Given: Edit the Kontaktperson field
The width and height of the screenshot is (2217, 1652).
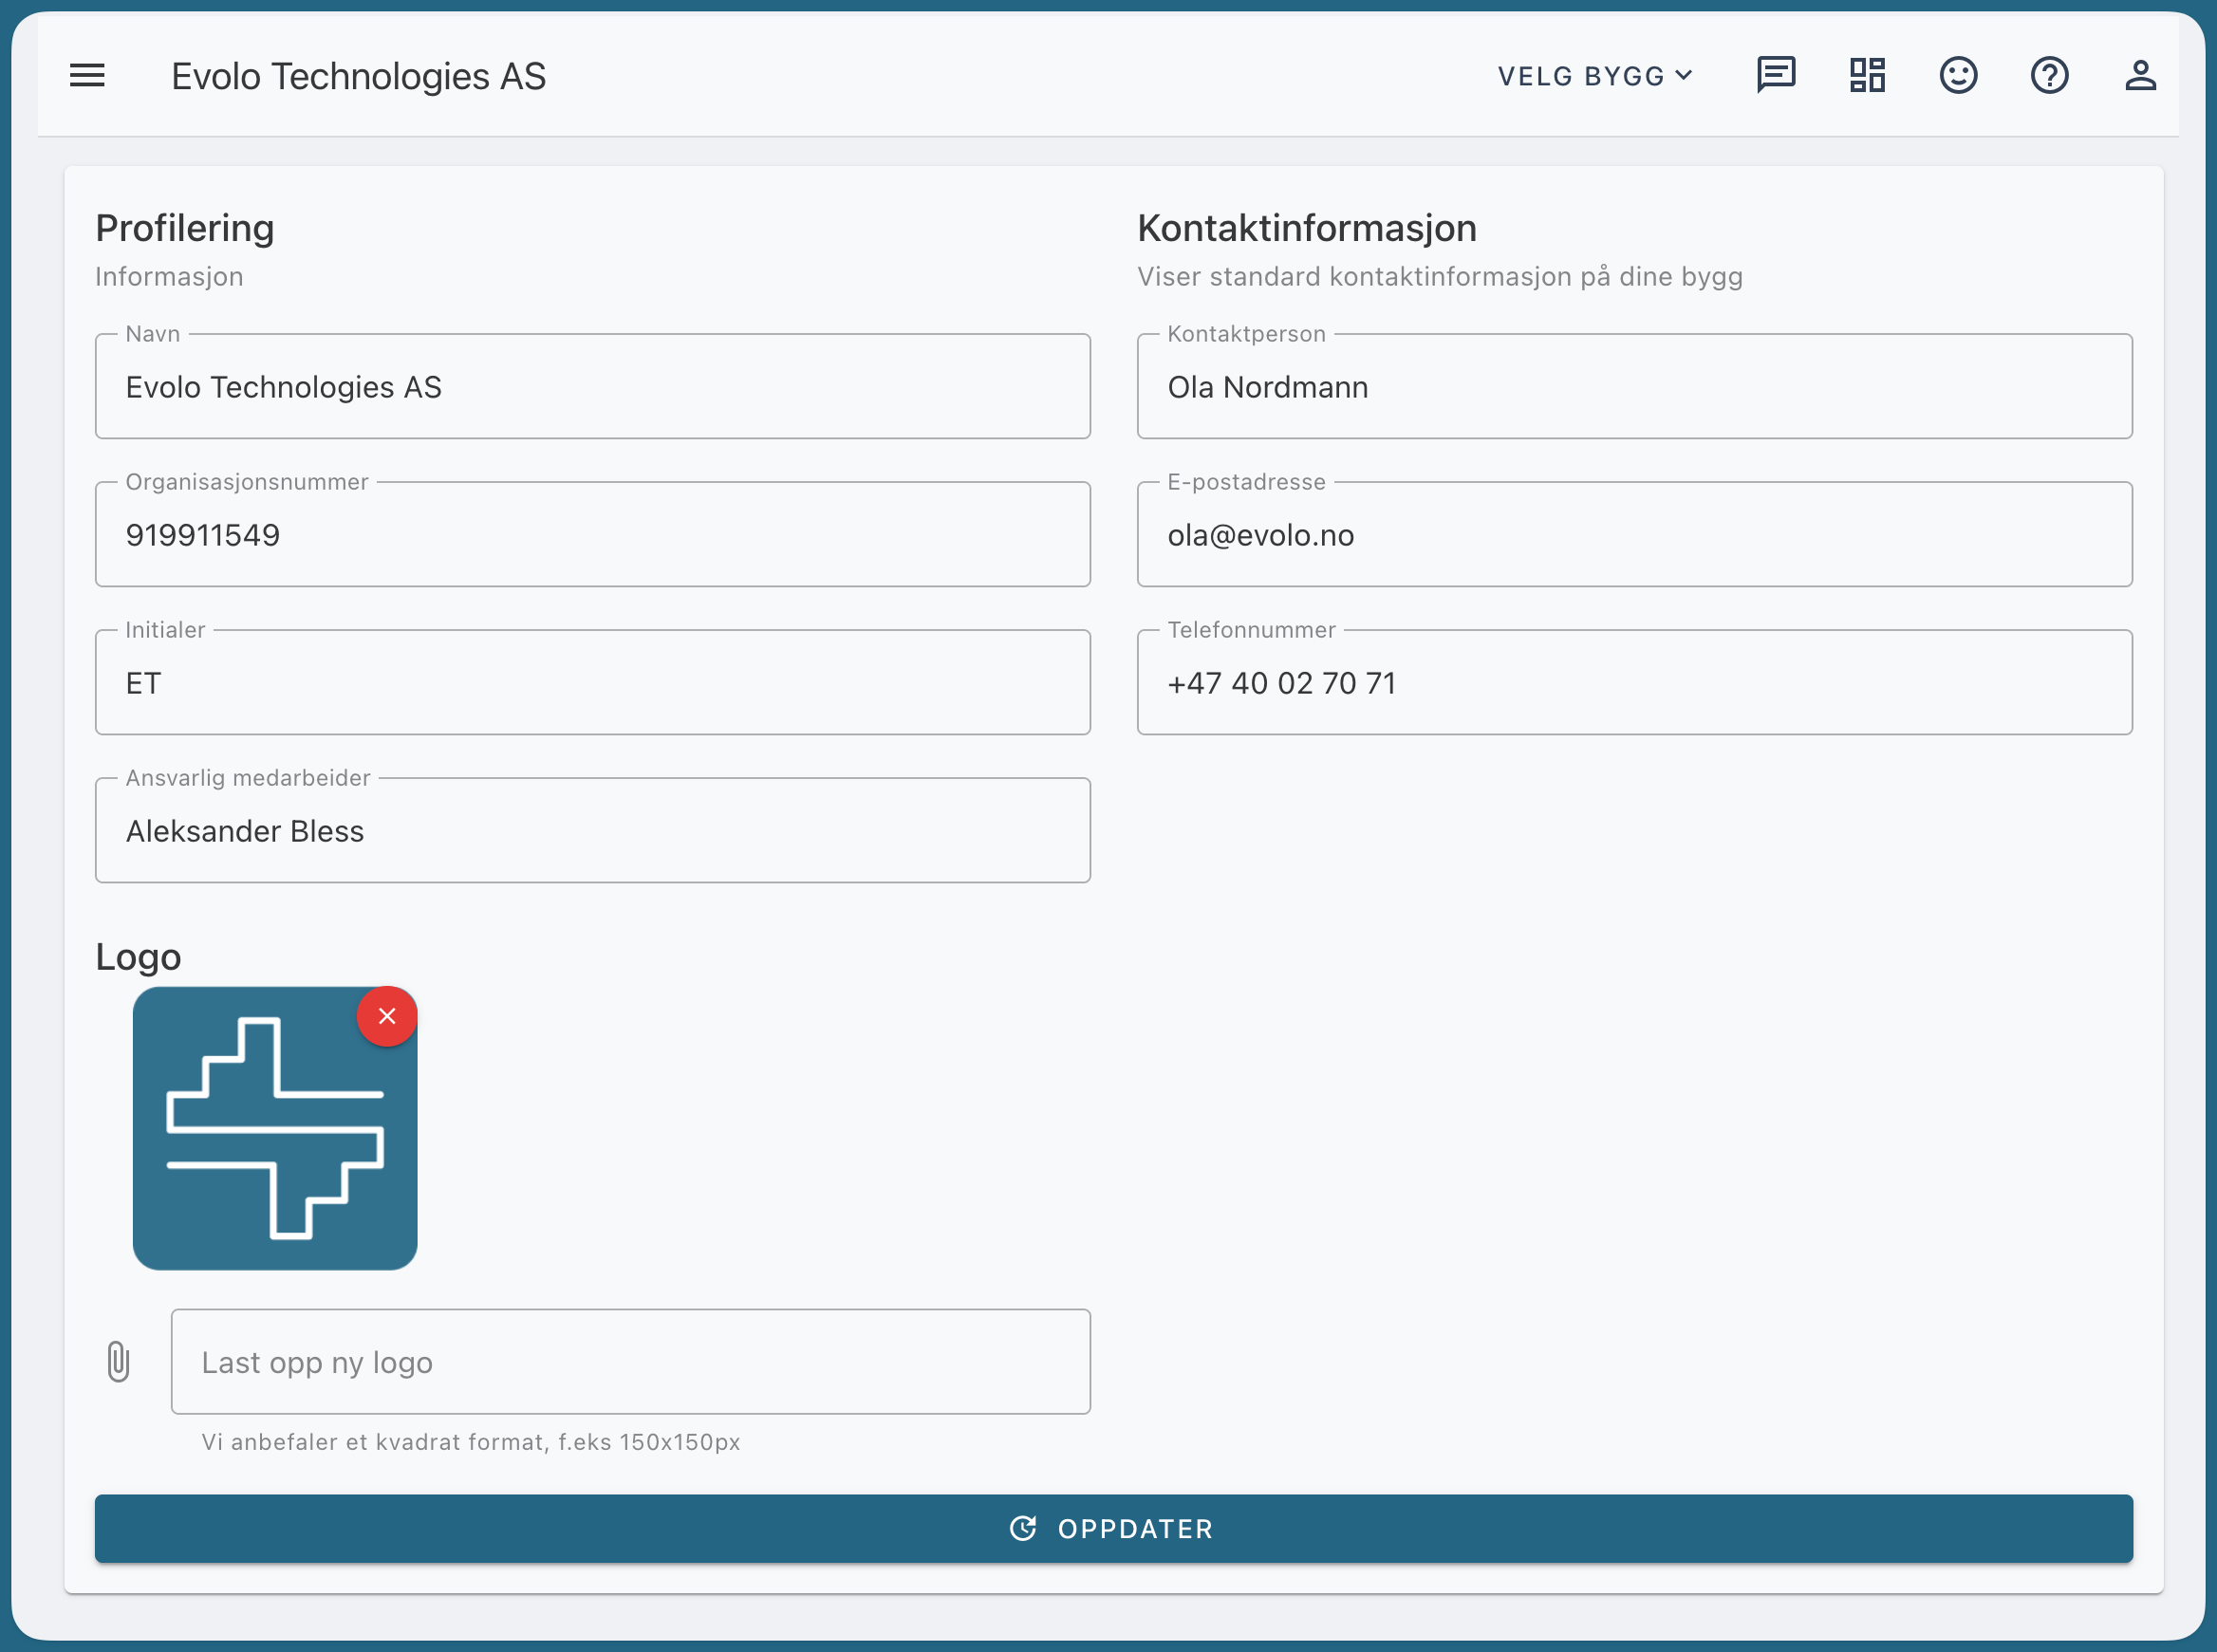Looking at the screenshot, I should click(1635, 386).
